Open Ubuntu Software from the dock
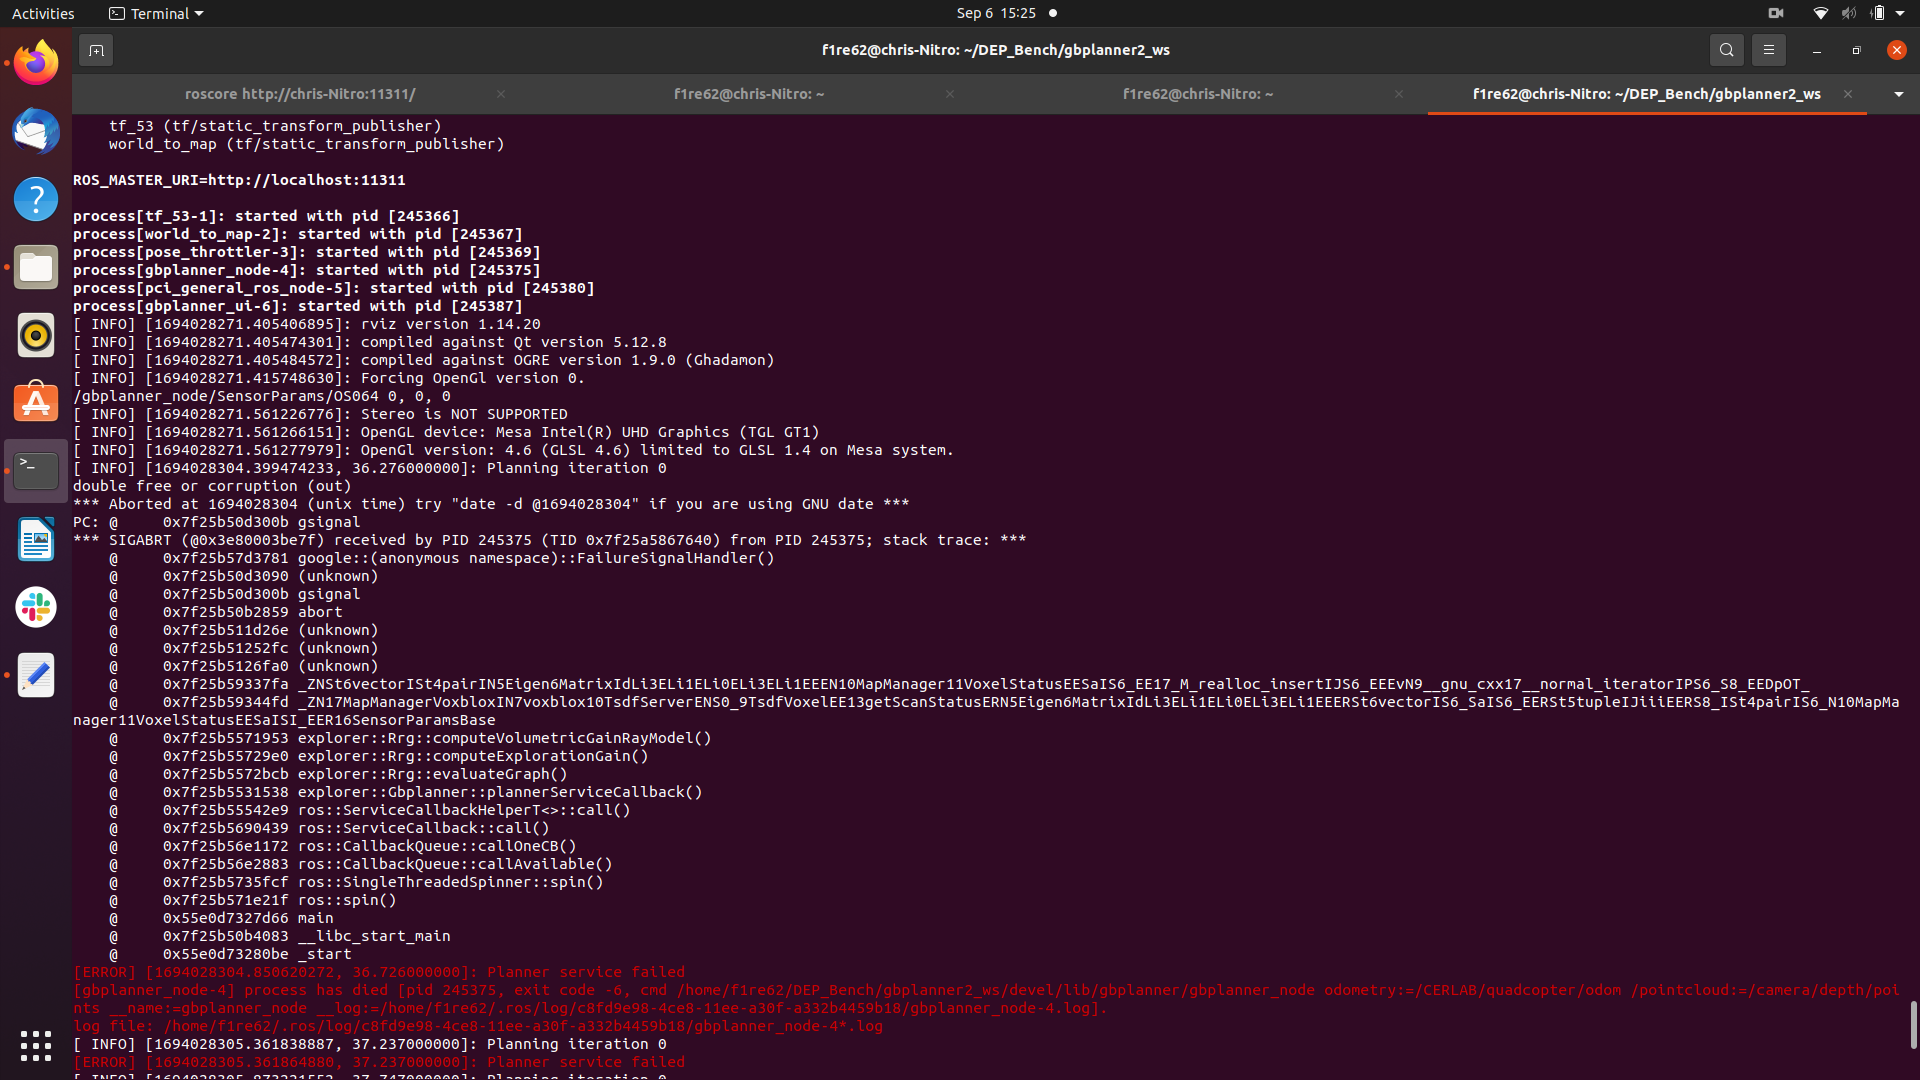Image resolution: width=1920 pixels, height=1080 pixels. (36, 403)
